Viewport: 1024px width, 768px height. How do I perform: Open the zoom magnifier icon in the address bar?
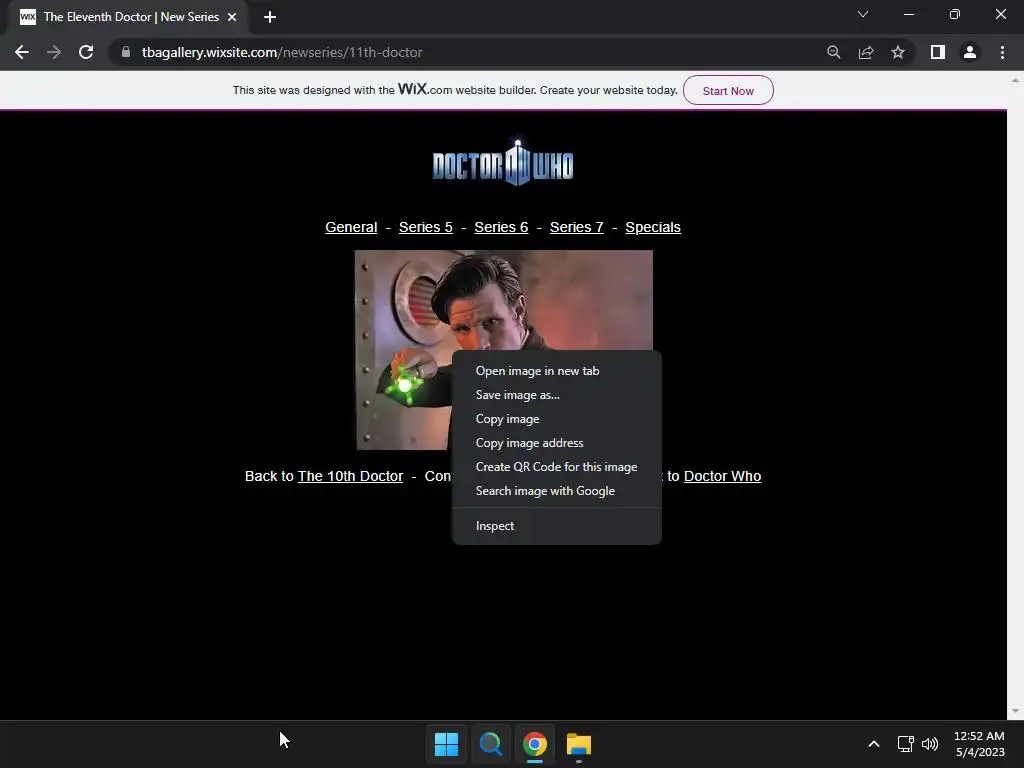coord(834,52)
